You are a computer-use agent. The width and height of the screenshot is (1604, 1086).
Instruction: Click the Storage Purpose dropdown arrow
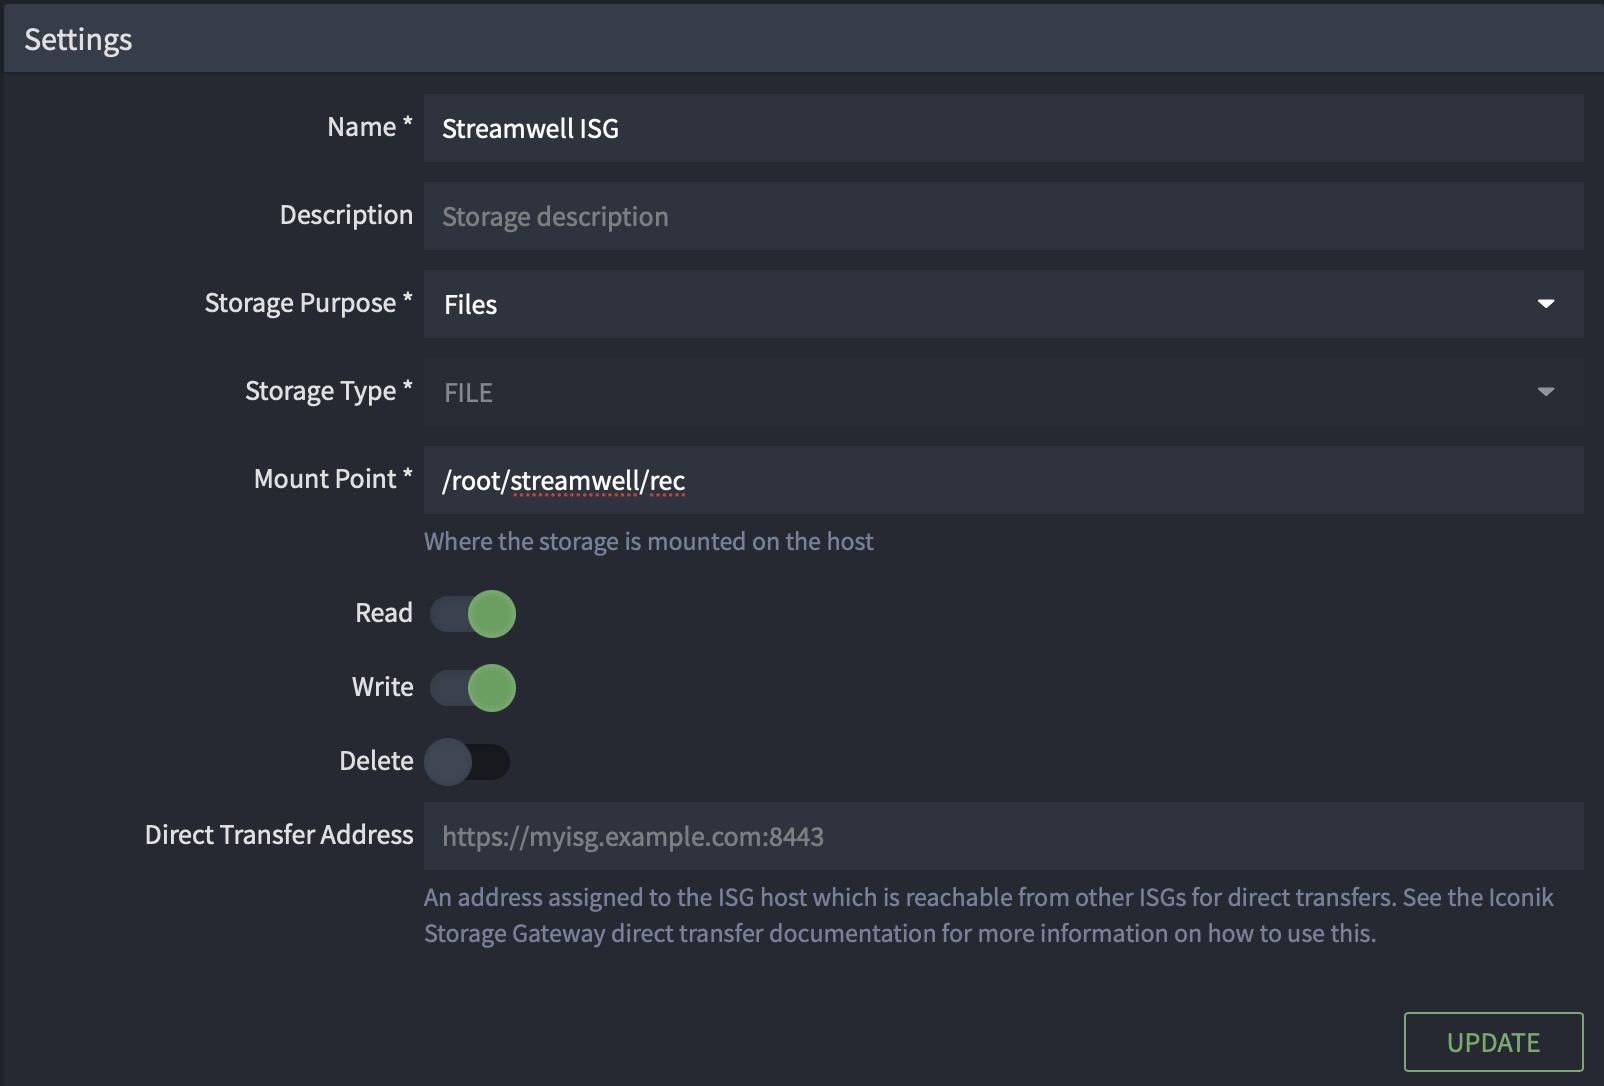(1545, 304)
